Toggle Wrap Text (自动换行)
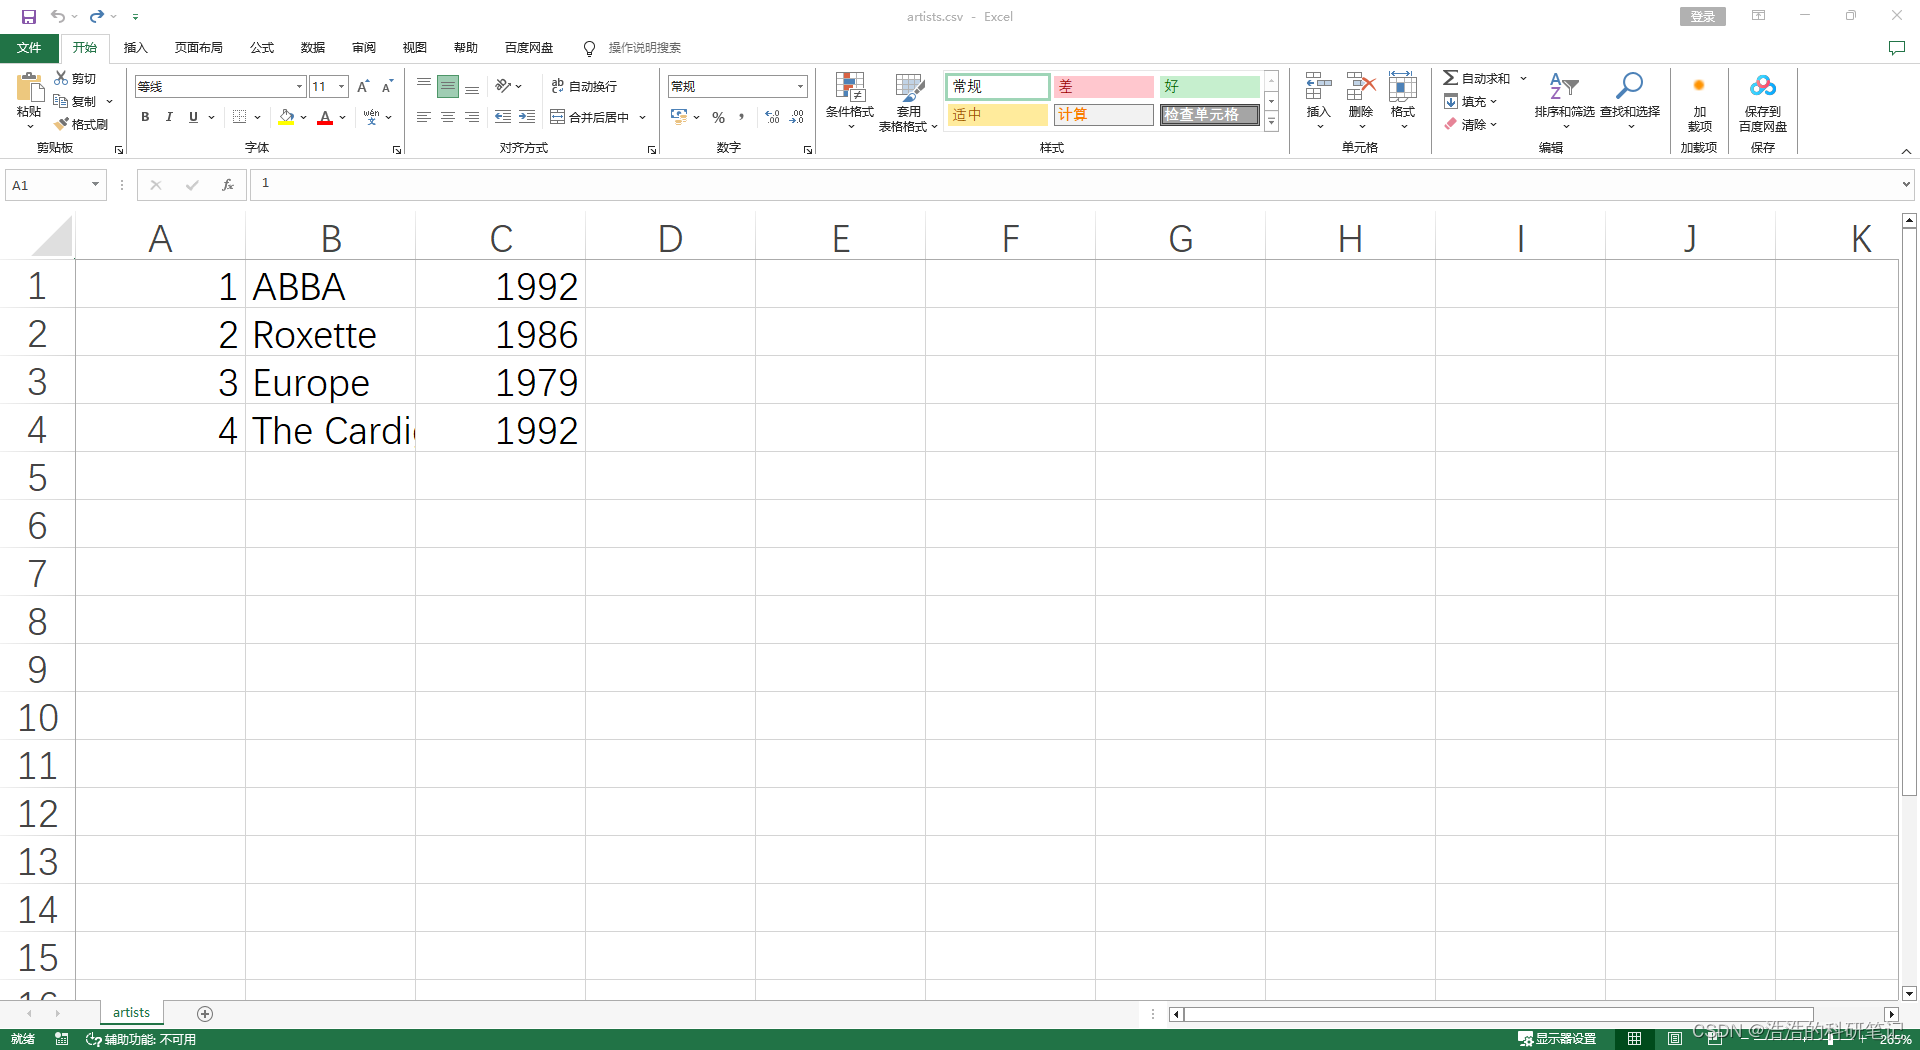This screenshot has height=1050, width=1920. [x=584, y=86]
